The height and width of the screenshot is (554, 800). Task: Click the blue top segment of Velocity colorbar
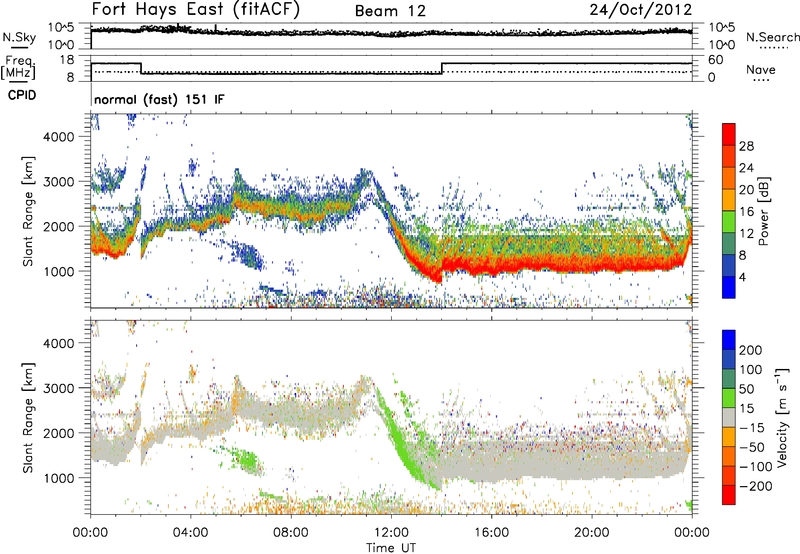tap(729, 340)
